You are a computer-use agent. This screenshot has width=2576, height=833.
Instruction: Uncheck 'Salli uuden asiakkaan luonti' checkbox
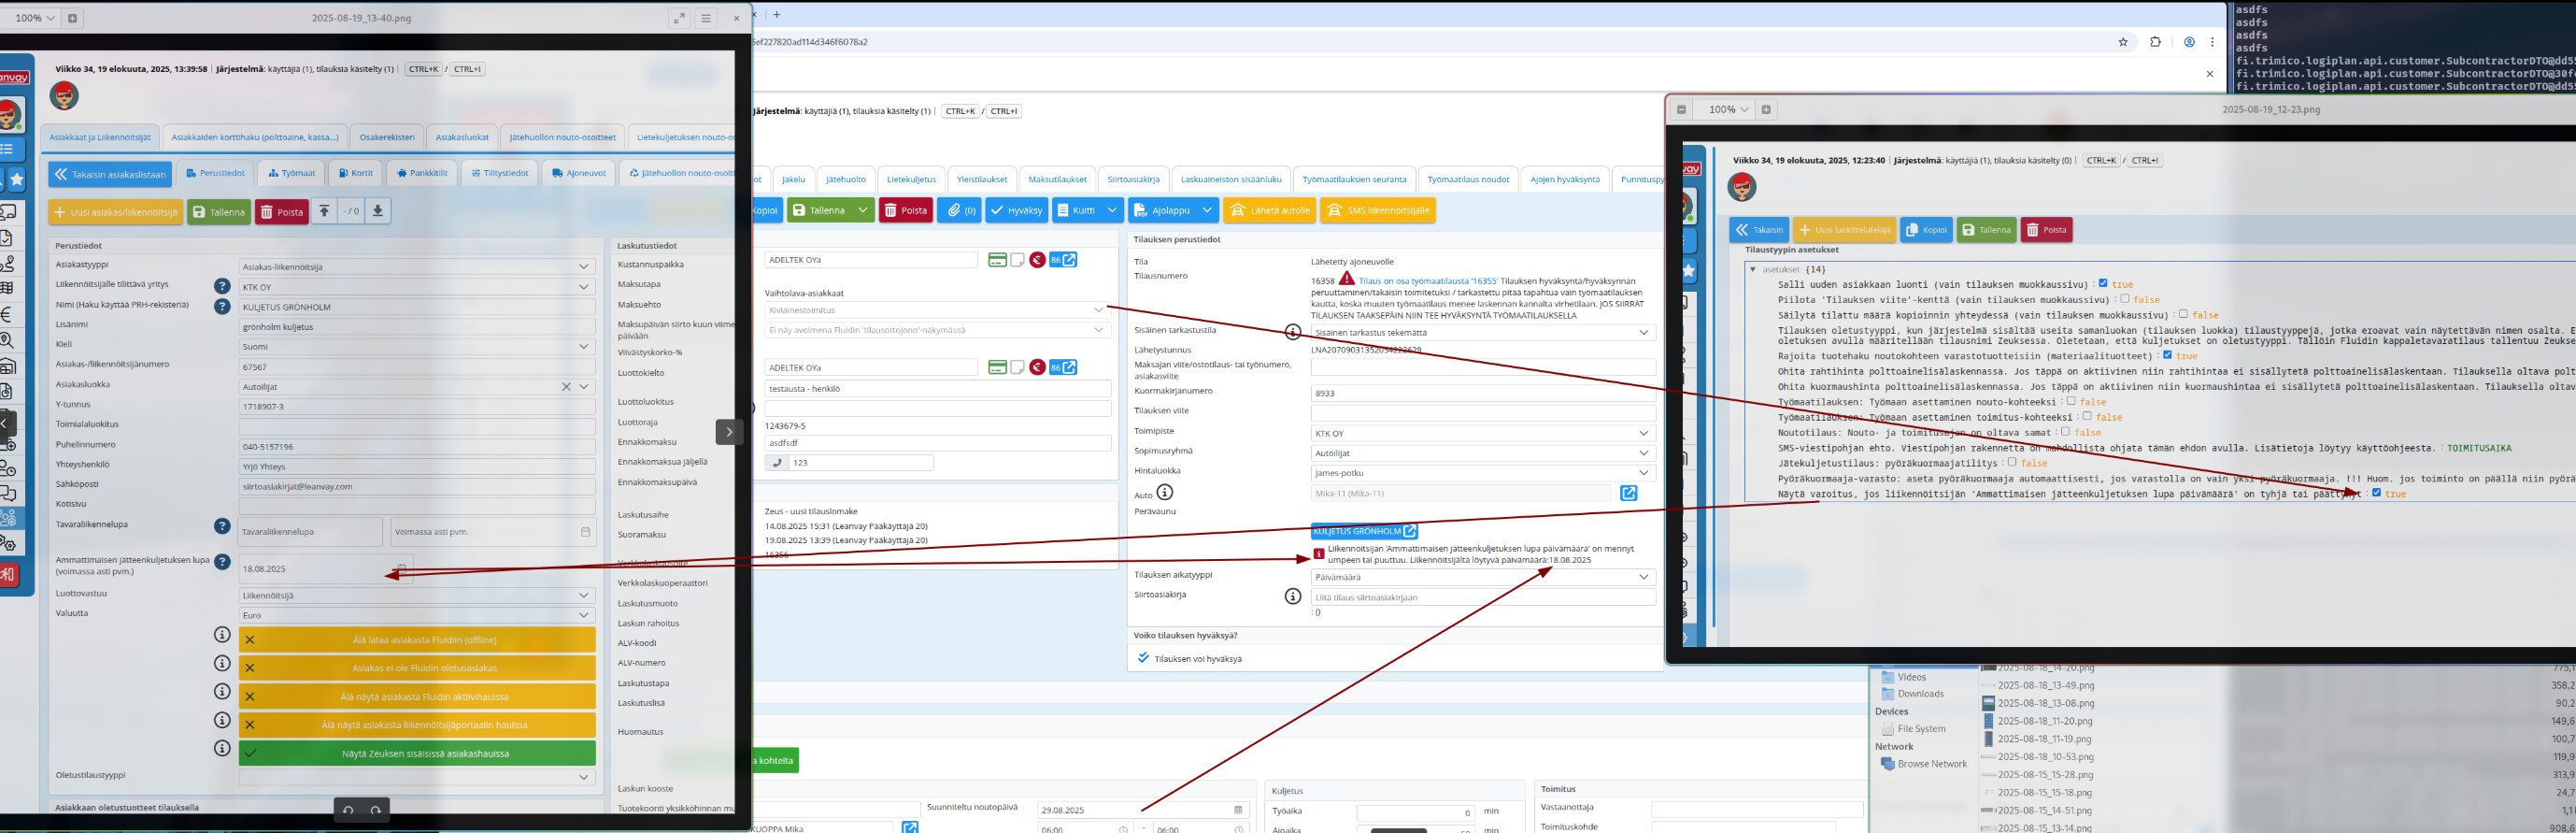pos(2102,284)
